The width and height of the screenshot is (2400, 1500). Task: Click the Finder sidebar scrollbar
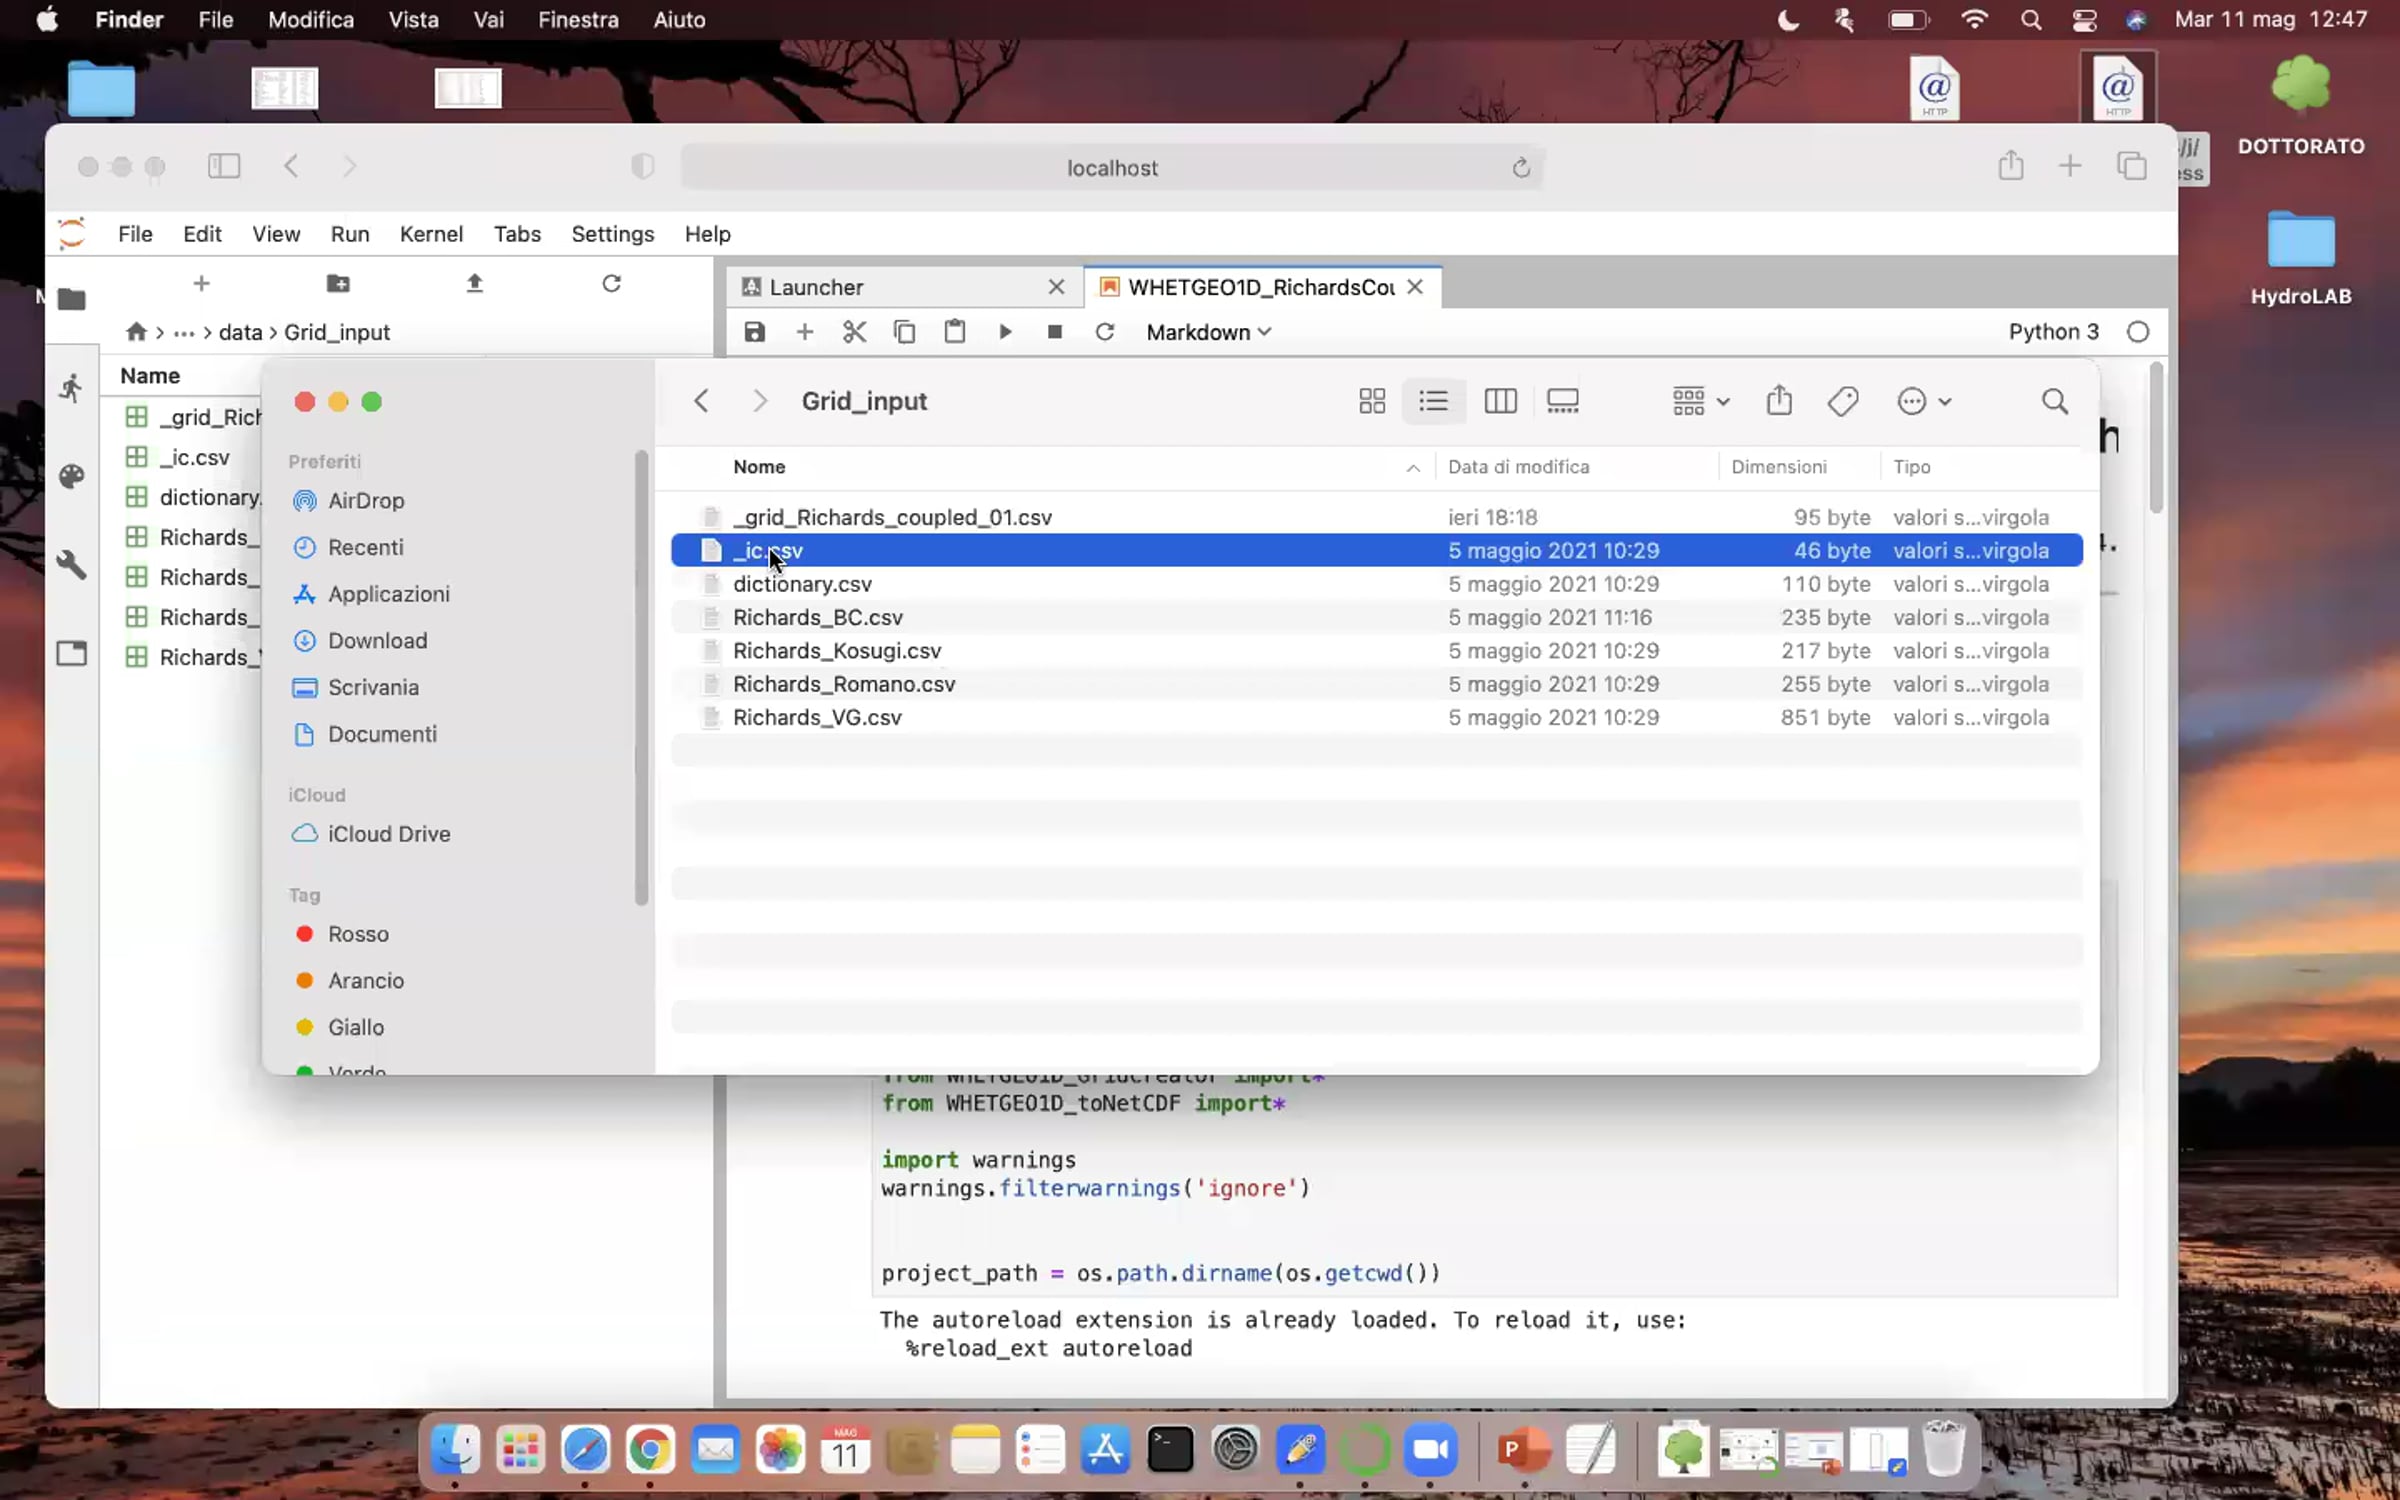[x=641, y=678]
